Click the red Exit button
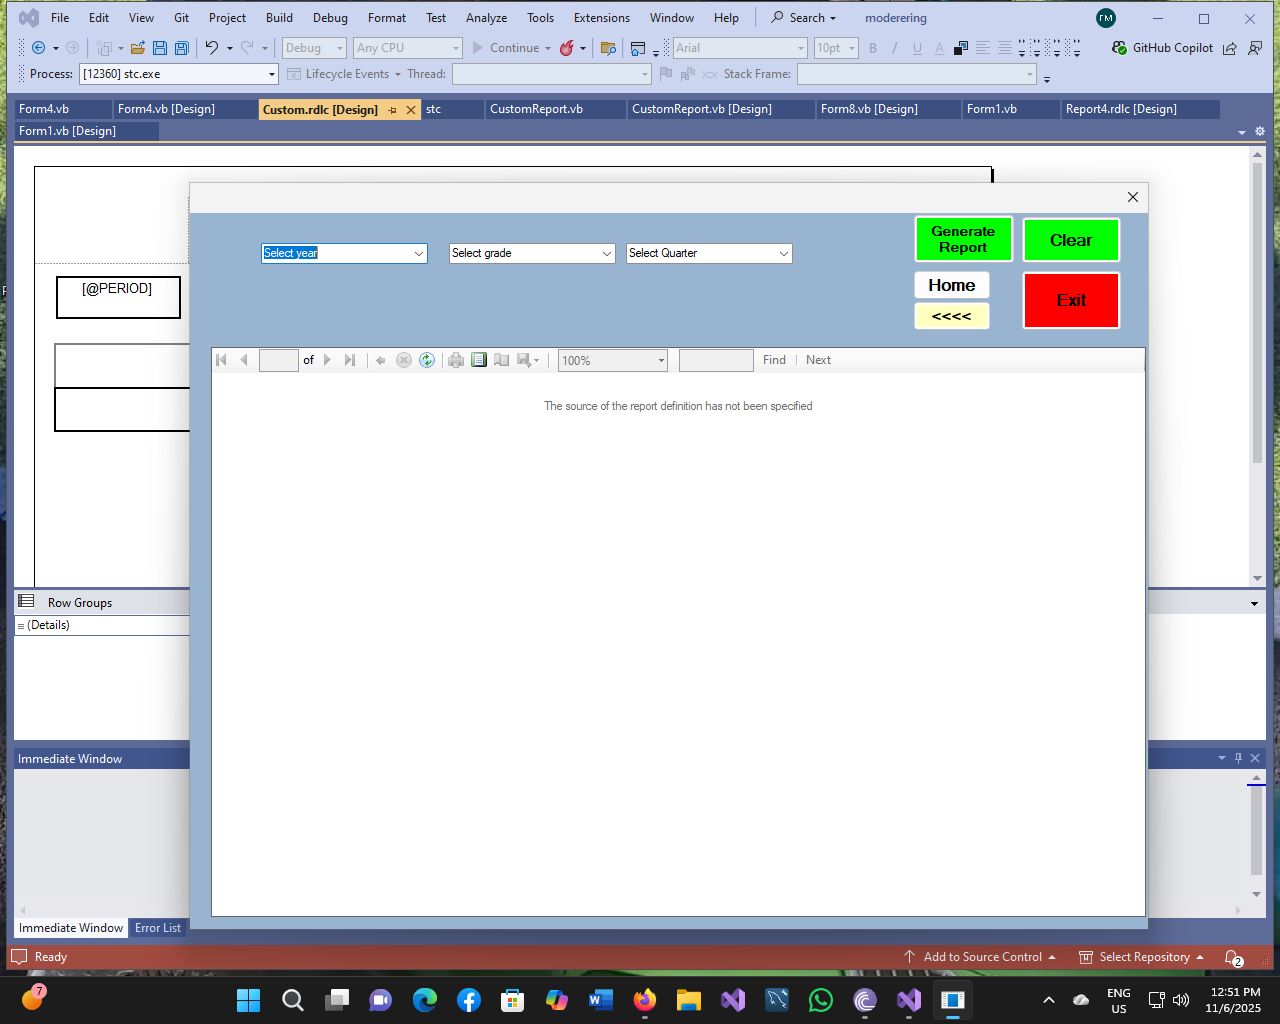Screen dimensions: 1280x1024 [1071, 300]
